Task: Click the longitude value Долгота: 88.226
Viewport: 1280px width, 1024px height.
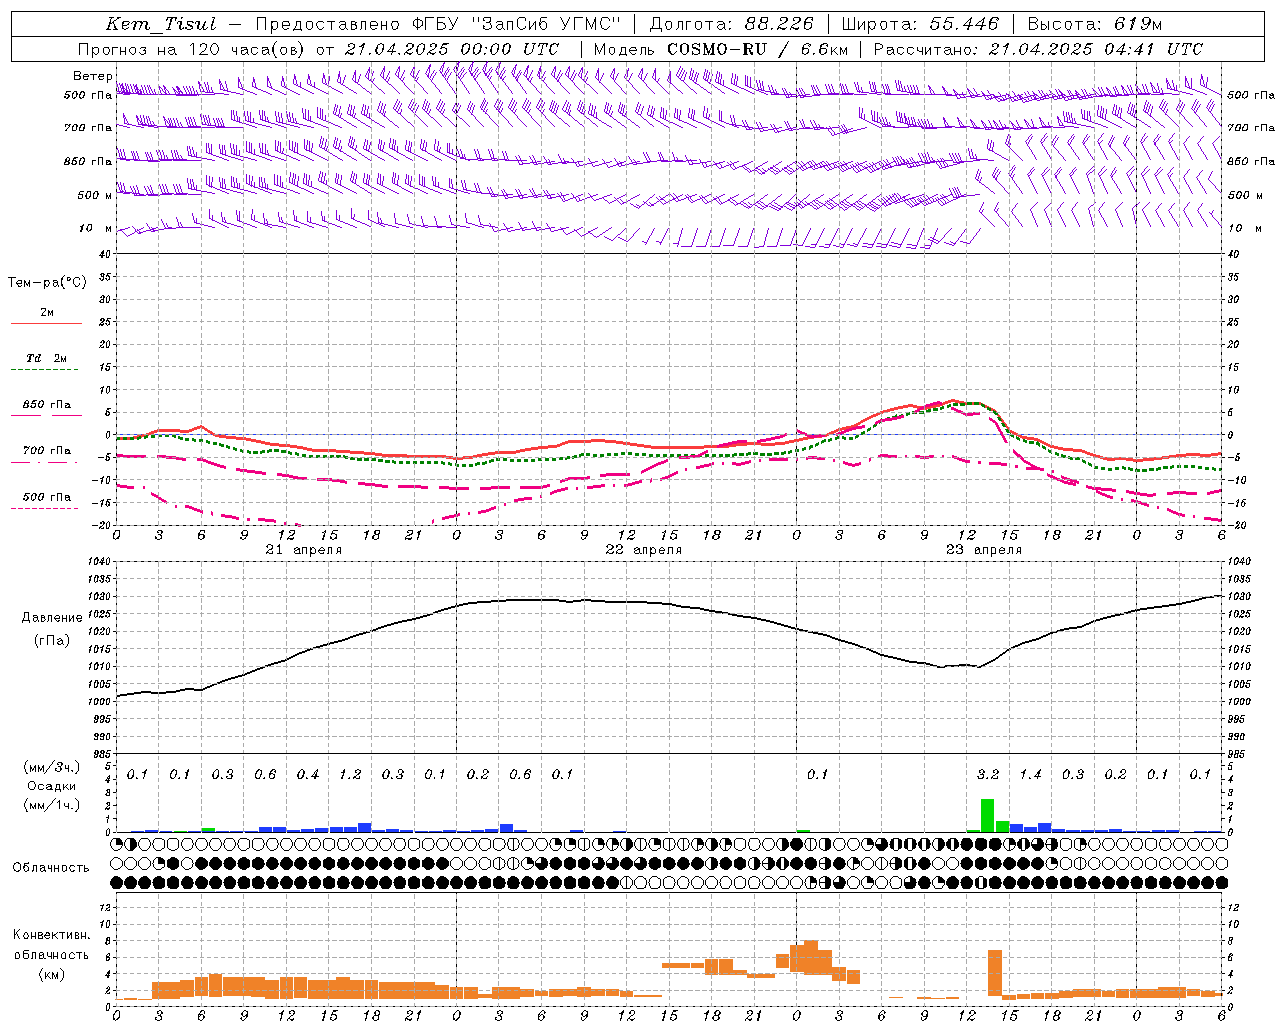Action: coord(732,24)
